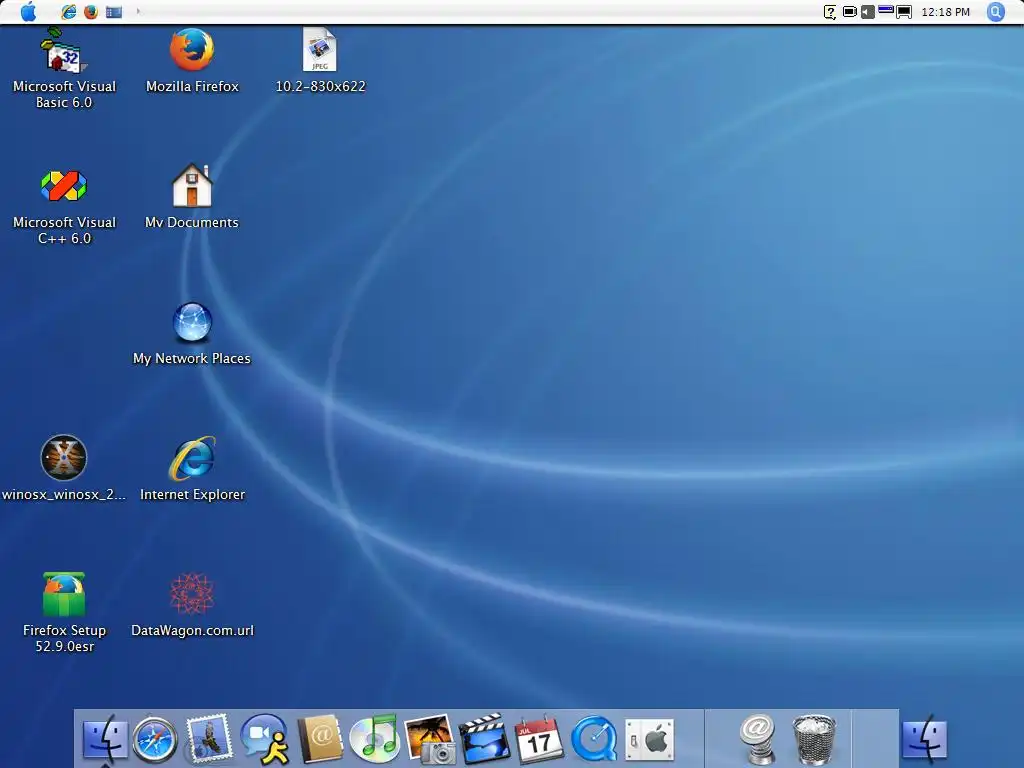Select the winosx_winosx_2... desktop icon
The width and height of the screenshot is (1024, 768).
pyautogui.click(x=64, y=468)
